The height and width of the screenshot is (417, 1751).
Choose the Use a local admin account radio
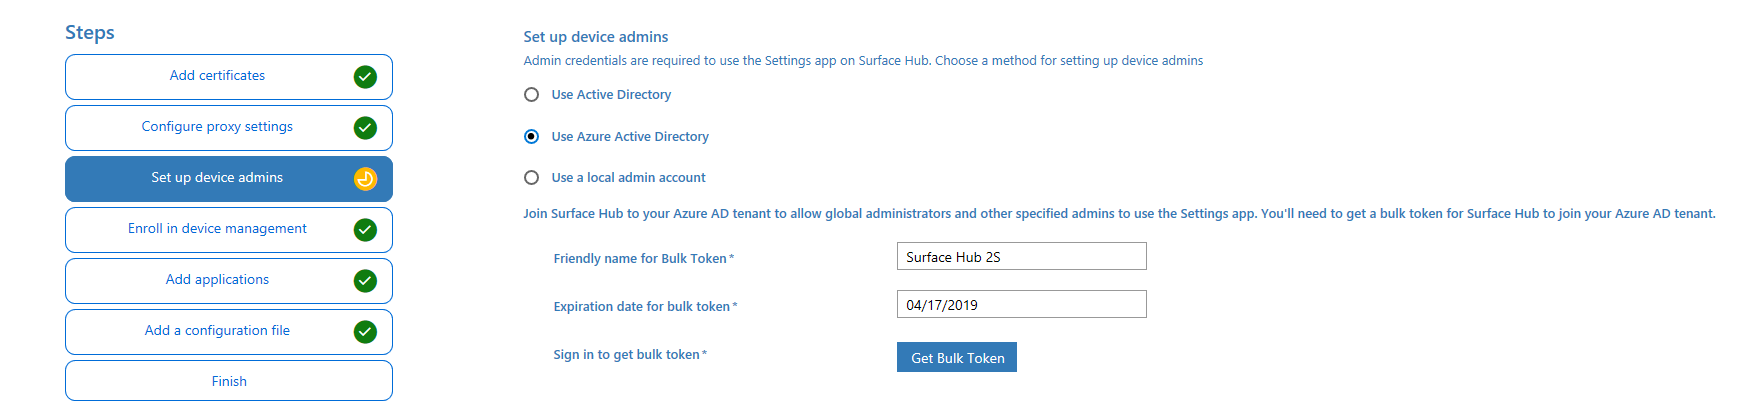click(x=532, y=178)
